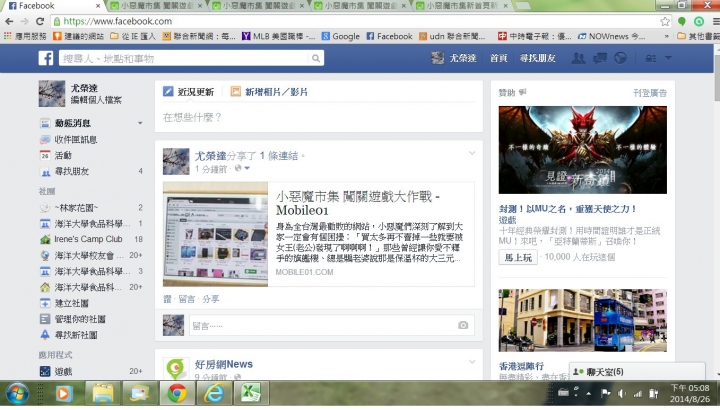This screenshot has width=720, height=410.
Task: Open the options chevron on 好房網News post
Action: 472,362
